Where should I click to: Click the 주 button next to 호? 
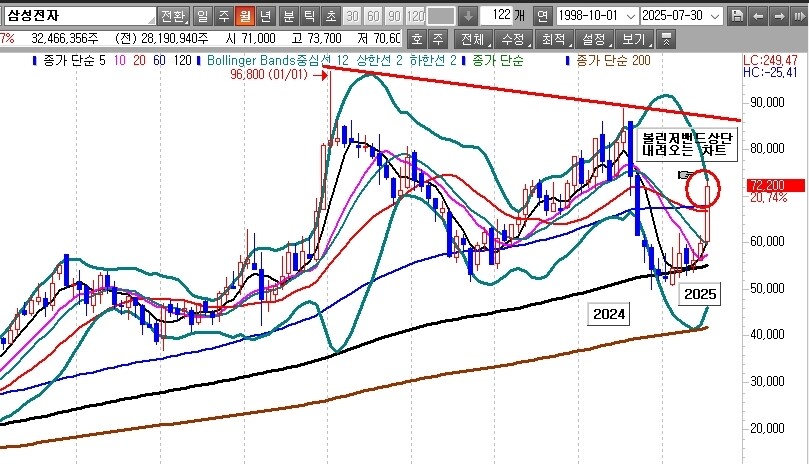tap(438, 39)
